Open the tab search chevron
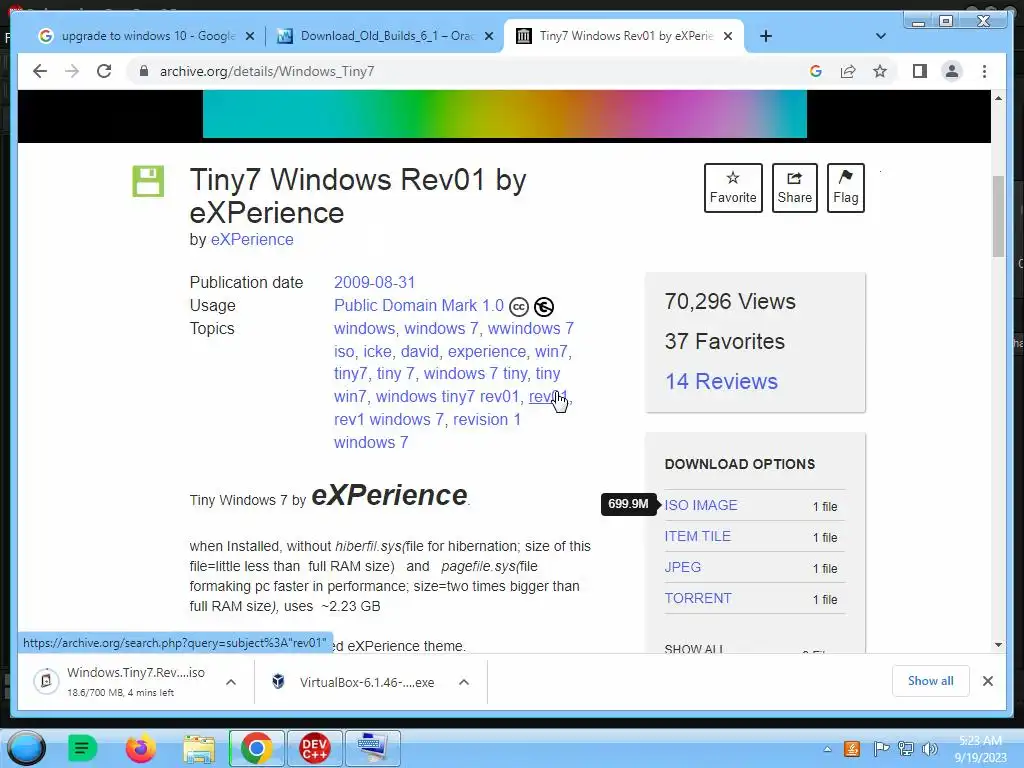This screenshot has width=1024, height=768. click(880, 36)
